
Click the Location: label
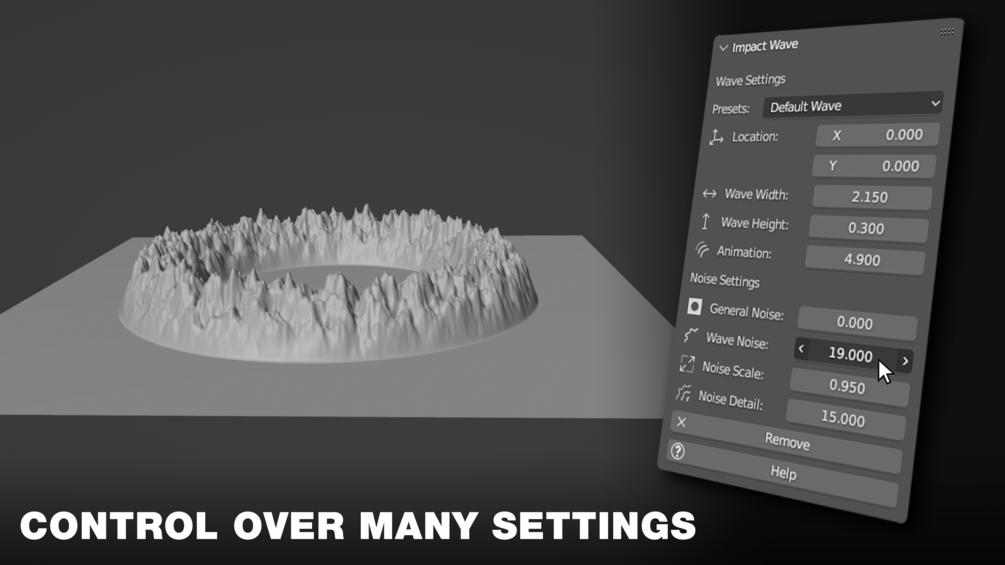[x=755, y=136]
